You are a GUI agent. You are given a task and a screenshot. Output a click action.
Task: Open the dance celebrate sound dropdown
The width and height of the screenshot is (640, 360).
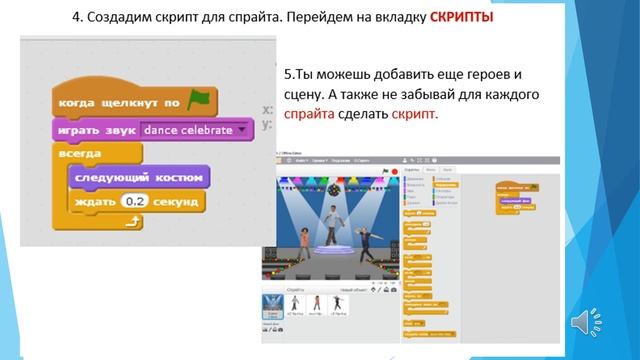(242, 130)
